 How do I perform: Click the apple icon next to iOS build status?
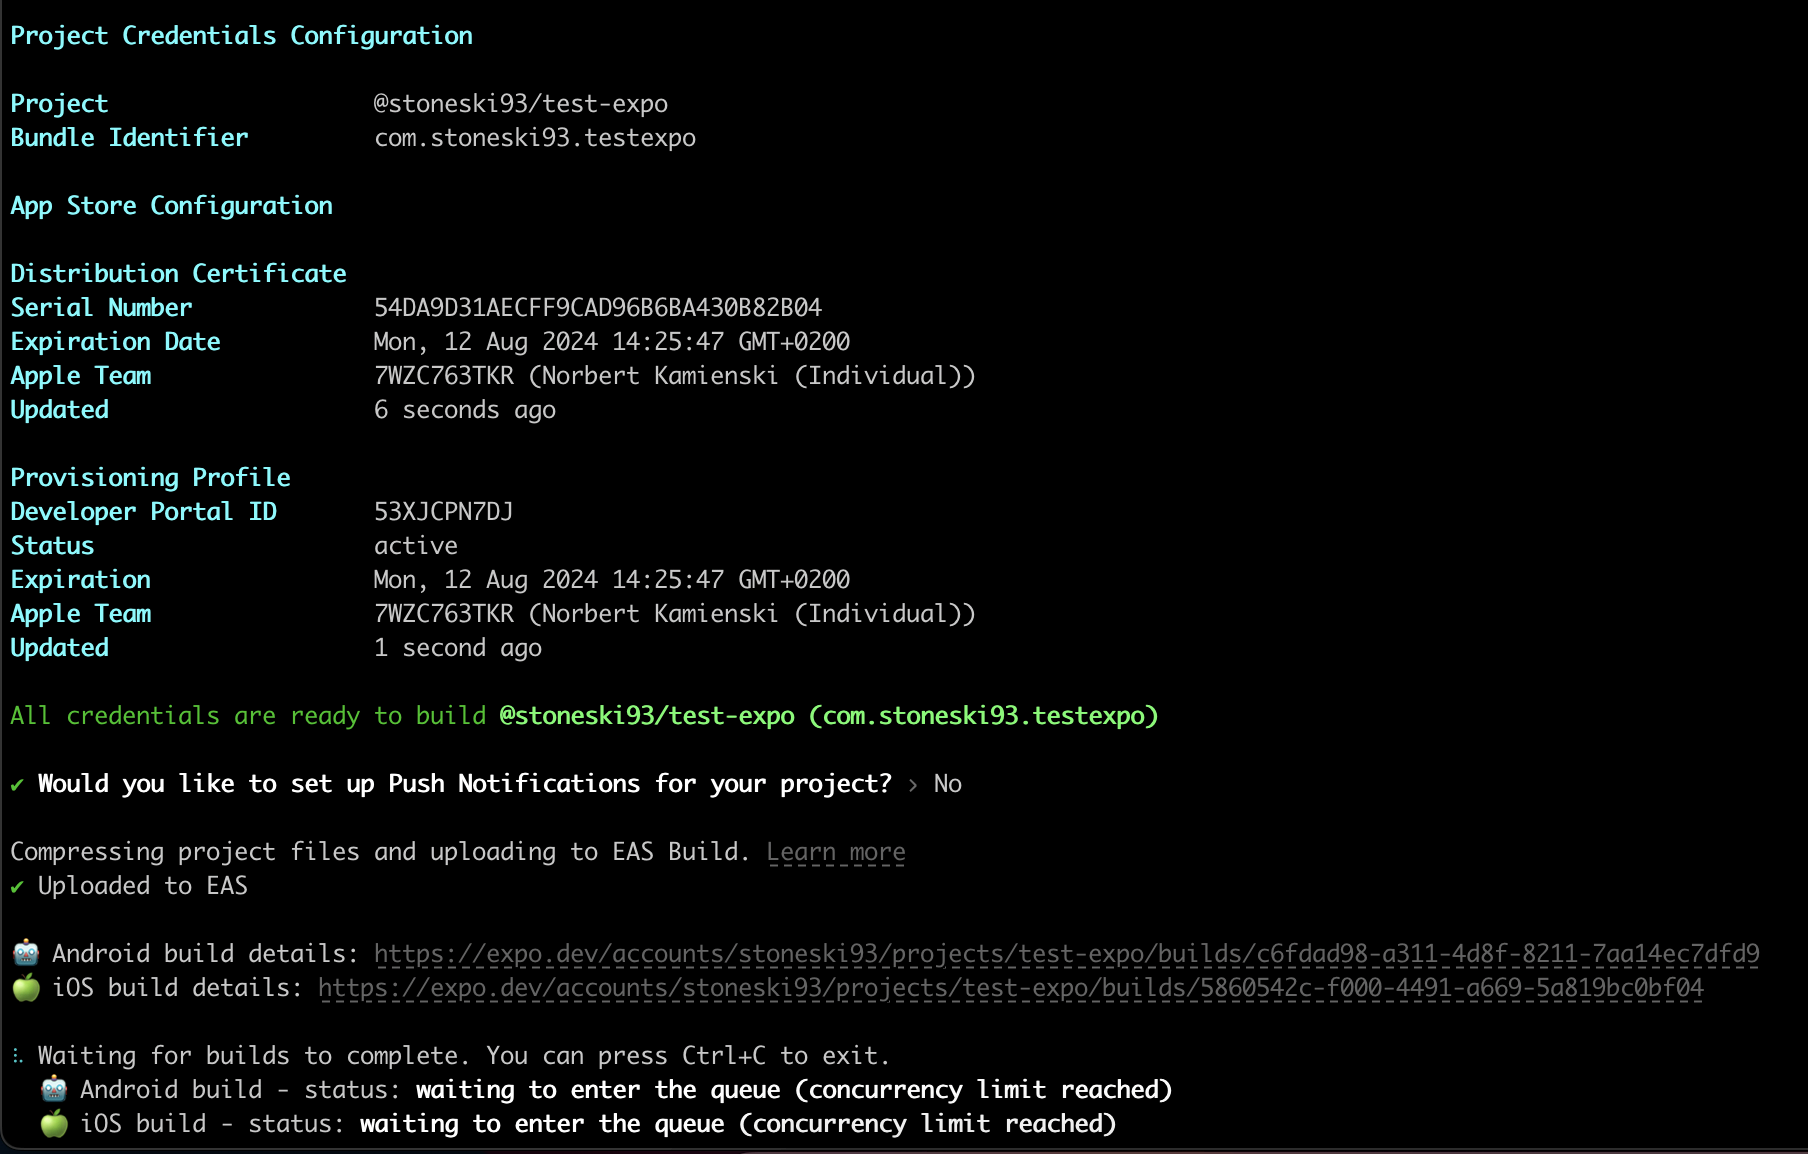point(54,1123)
